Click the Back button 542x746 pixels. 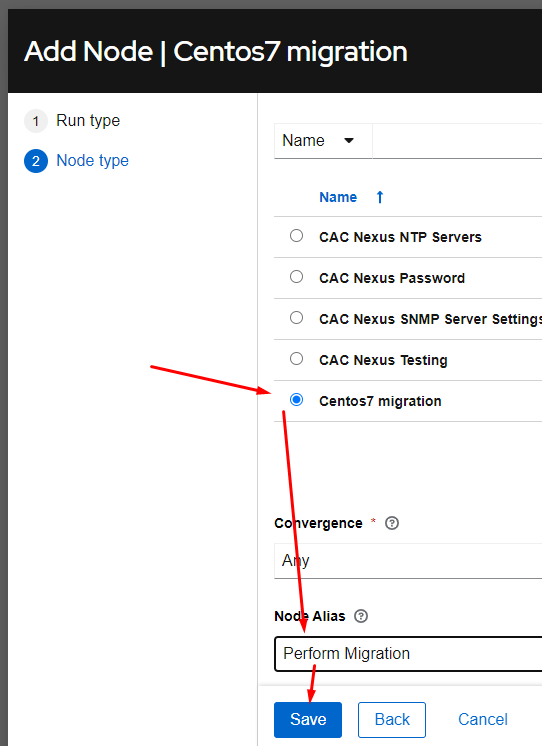(x=392, y=719)
